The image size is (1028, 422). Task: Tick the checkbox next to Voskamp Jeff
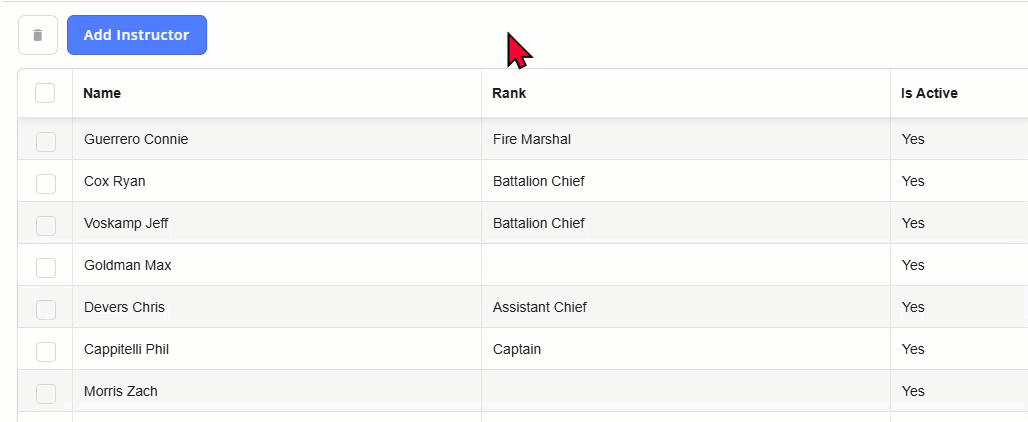[x=46, y=225]
